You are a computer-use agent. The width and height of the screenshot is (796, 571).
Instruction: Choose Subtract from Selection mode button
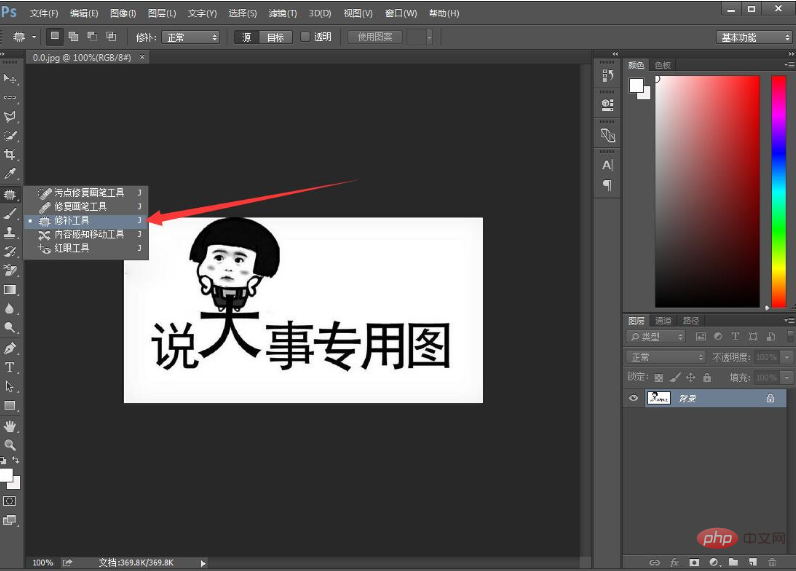[x=92, y=36]
